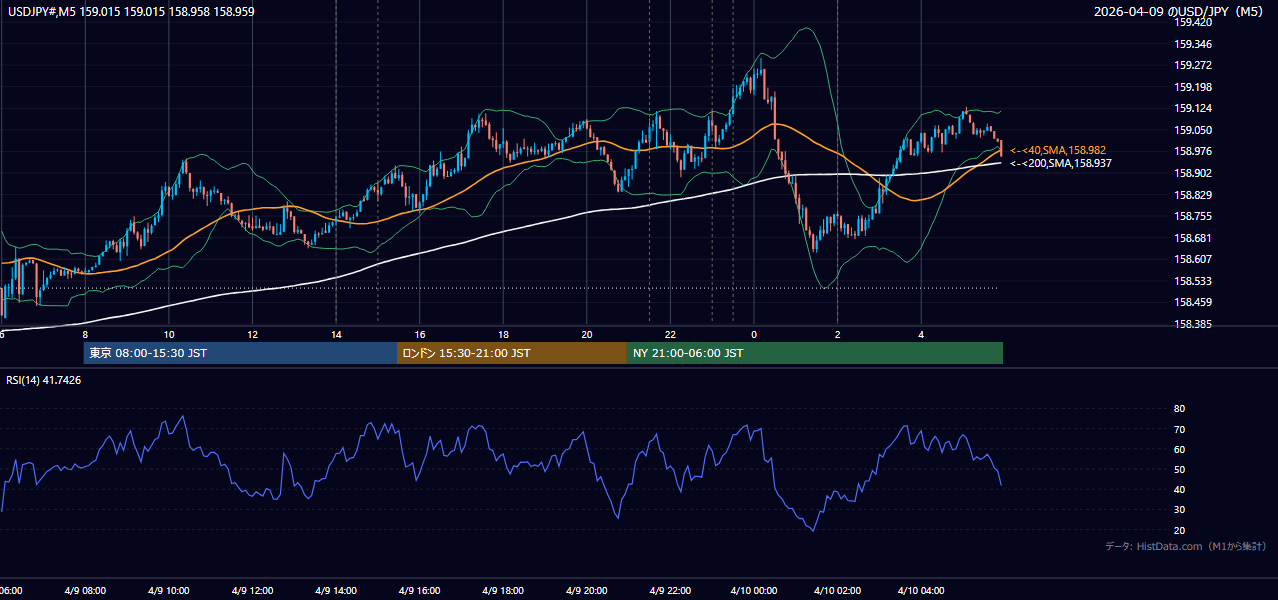Click the 4/9 22:00 time axis label
Viewport: 1278px width, 600px height.
pos(671,590)
